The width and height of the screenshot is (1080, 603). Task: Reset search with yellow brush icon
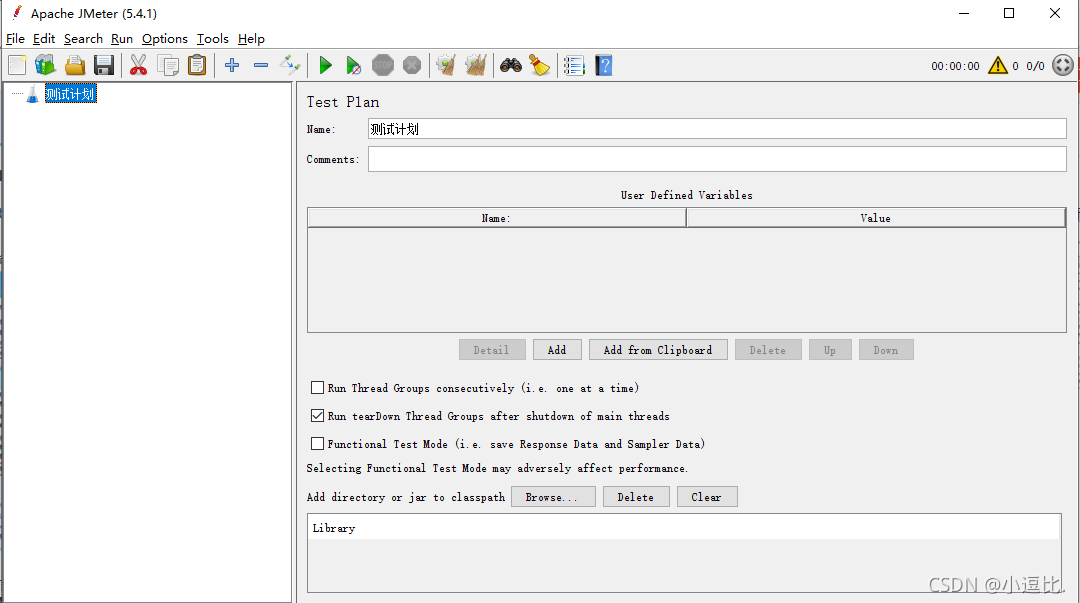[x=539, y=65]
